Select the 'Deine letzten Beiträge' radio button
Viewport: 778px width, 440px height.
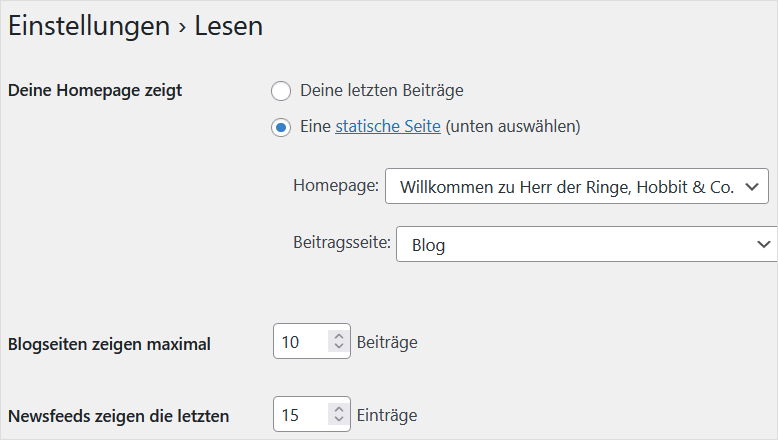(281, 91)
